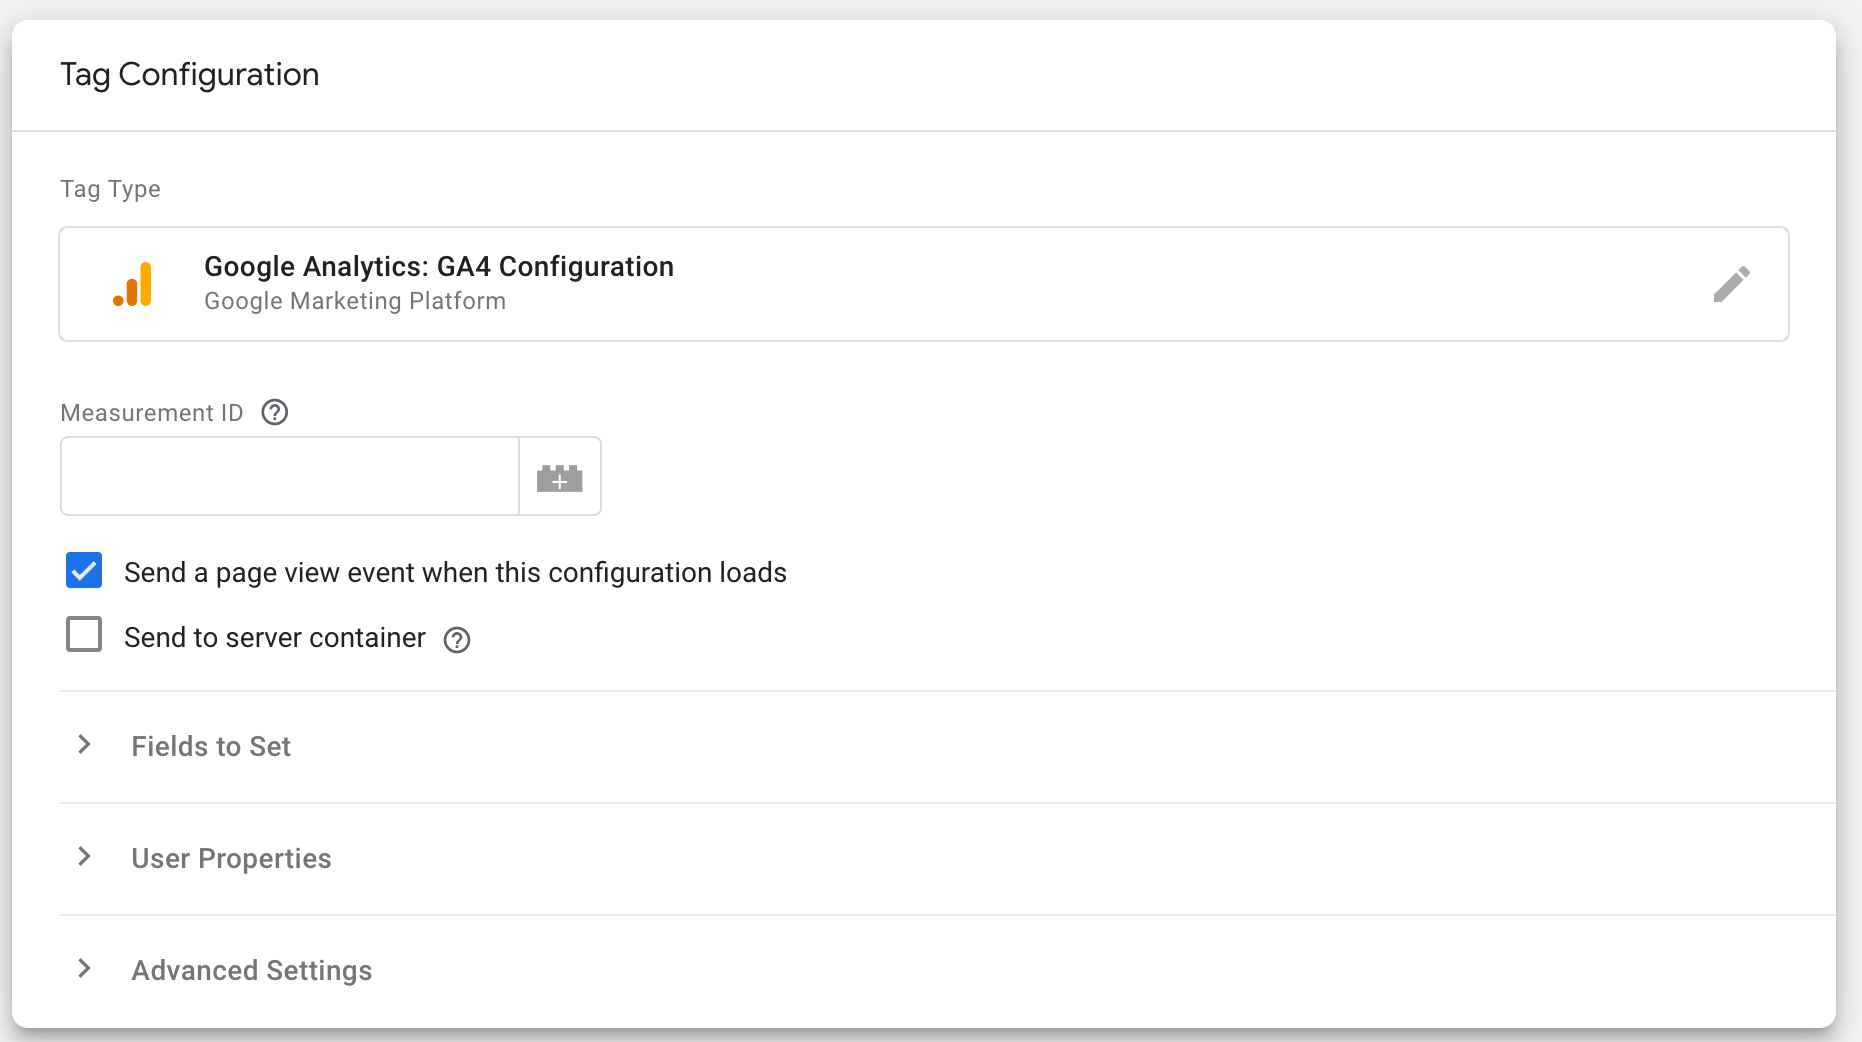Open the tag type editor via pencil icon
The height and width of the screenshot is (1042, 1862).
[x=1732, y=283]
